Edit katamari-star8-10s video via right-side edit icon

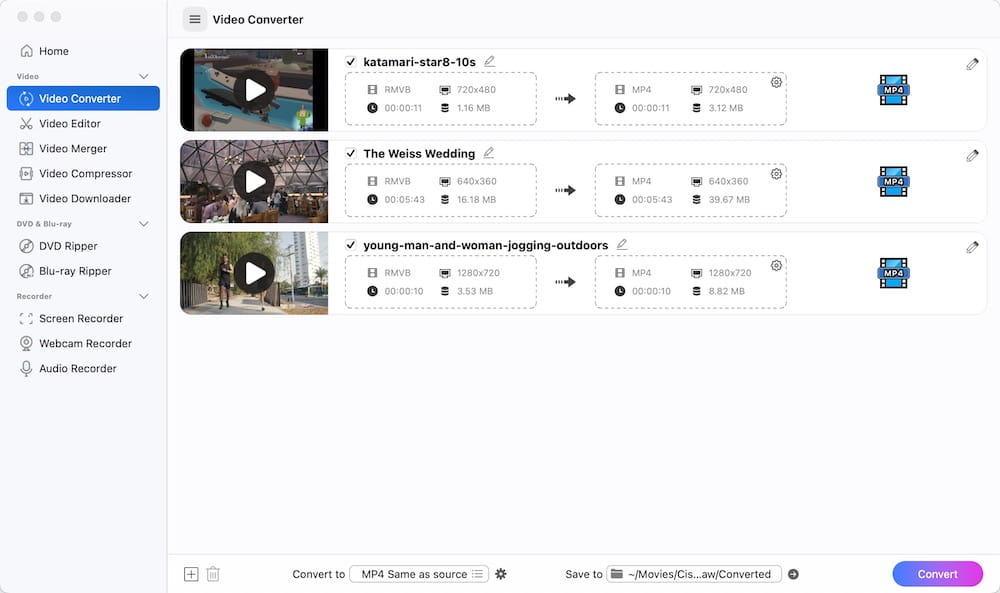coord(972,64)
